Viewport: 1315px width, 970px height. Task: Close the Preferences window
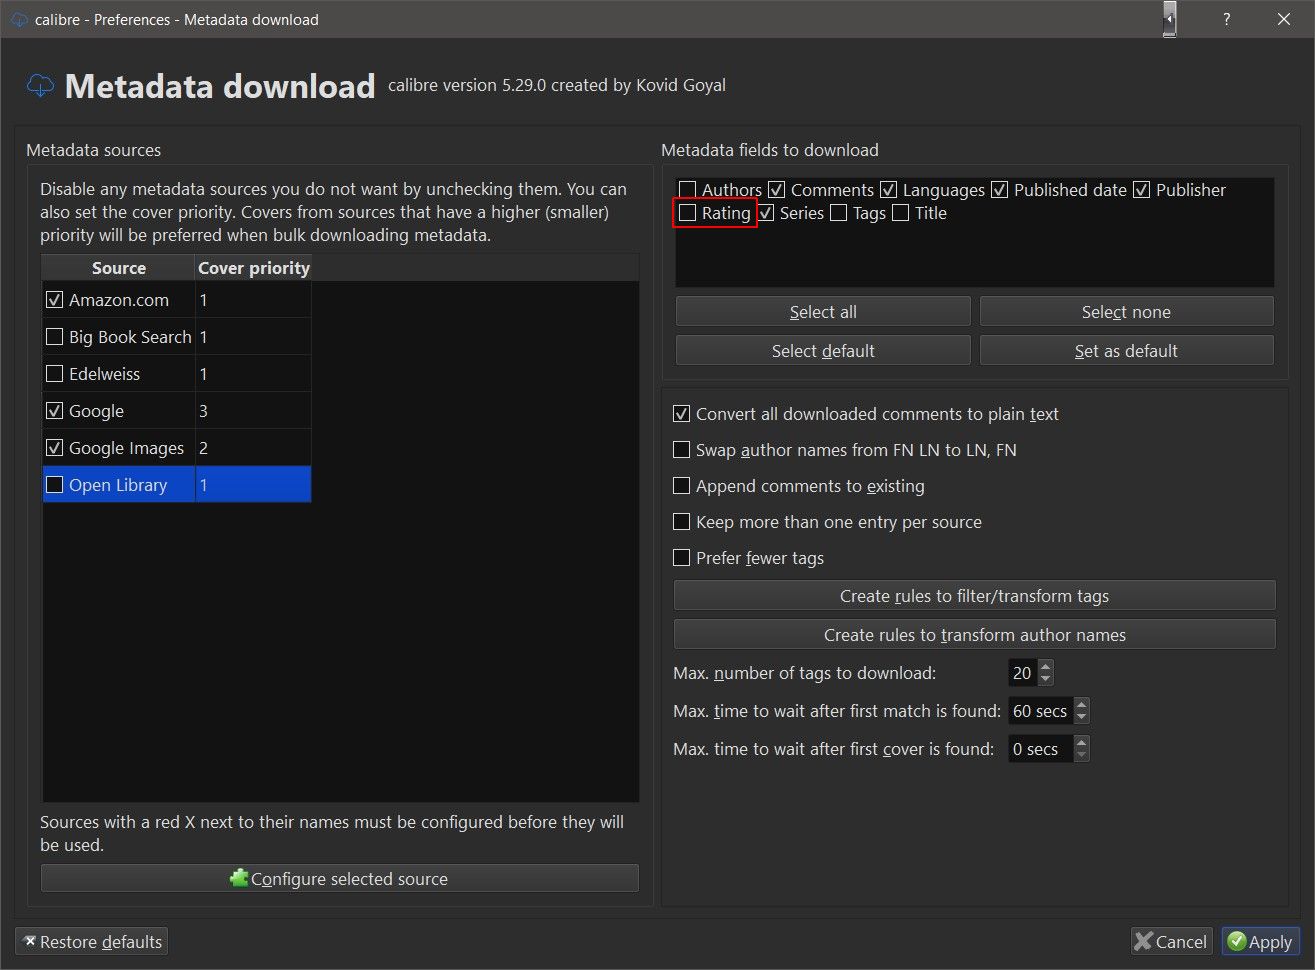coord(1284,19)
